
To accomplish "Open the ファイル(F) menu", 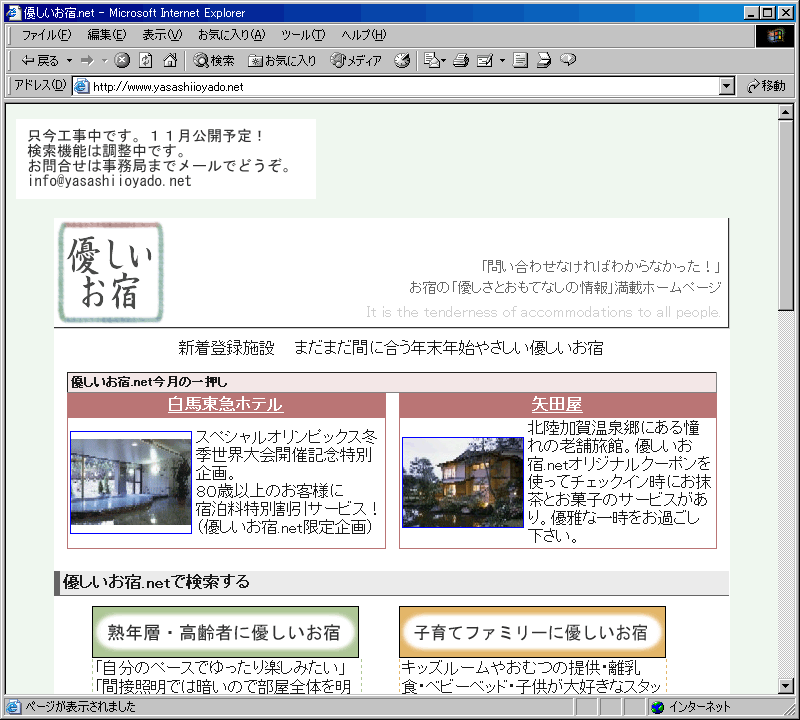I will click(x=46, y=35).
